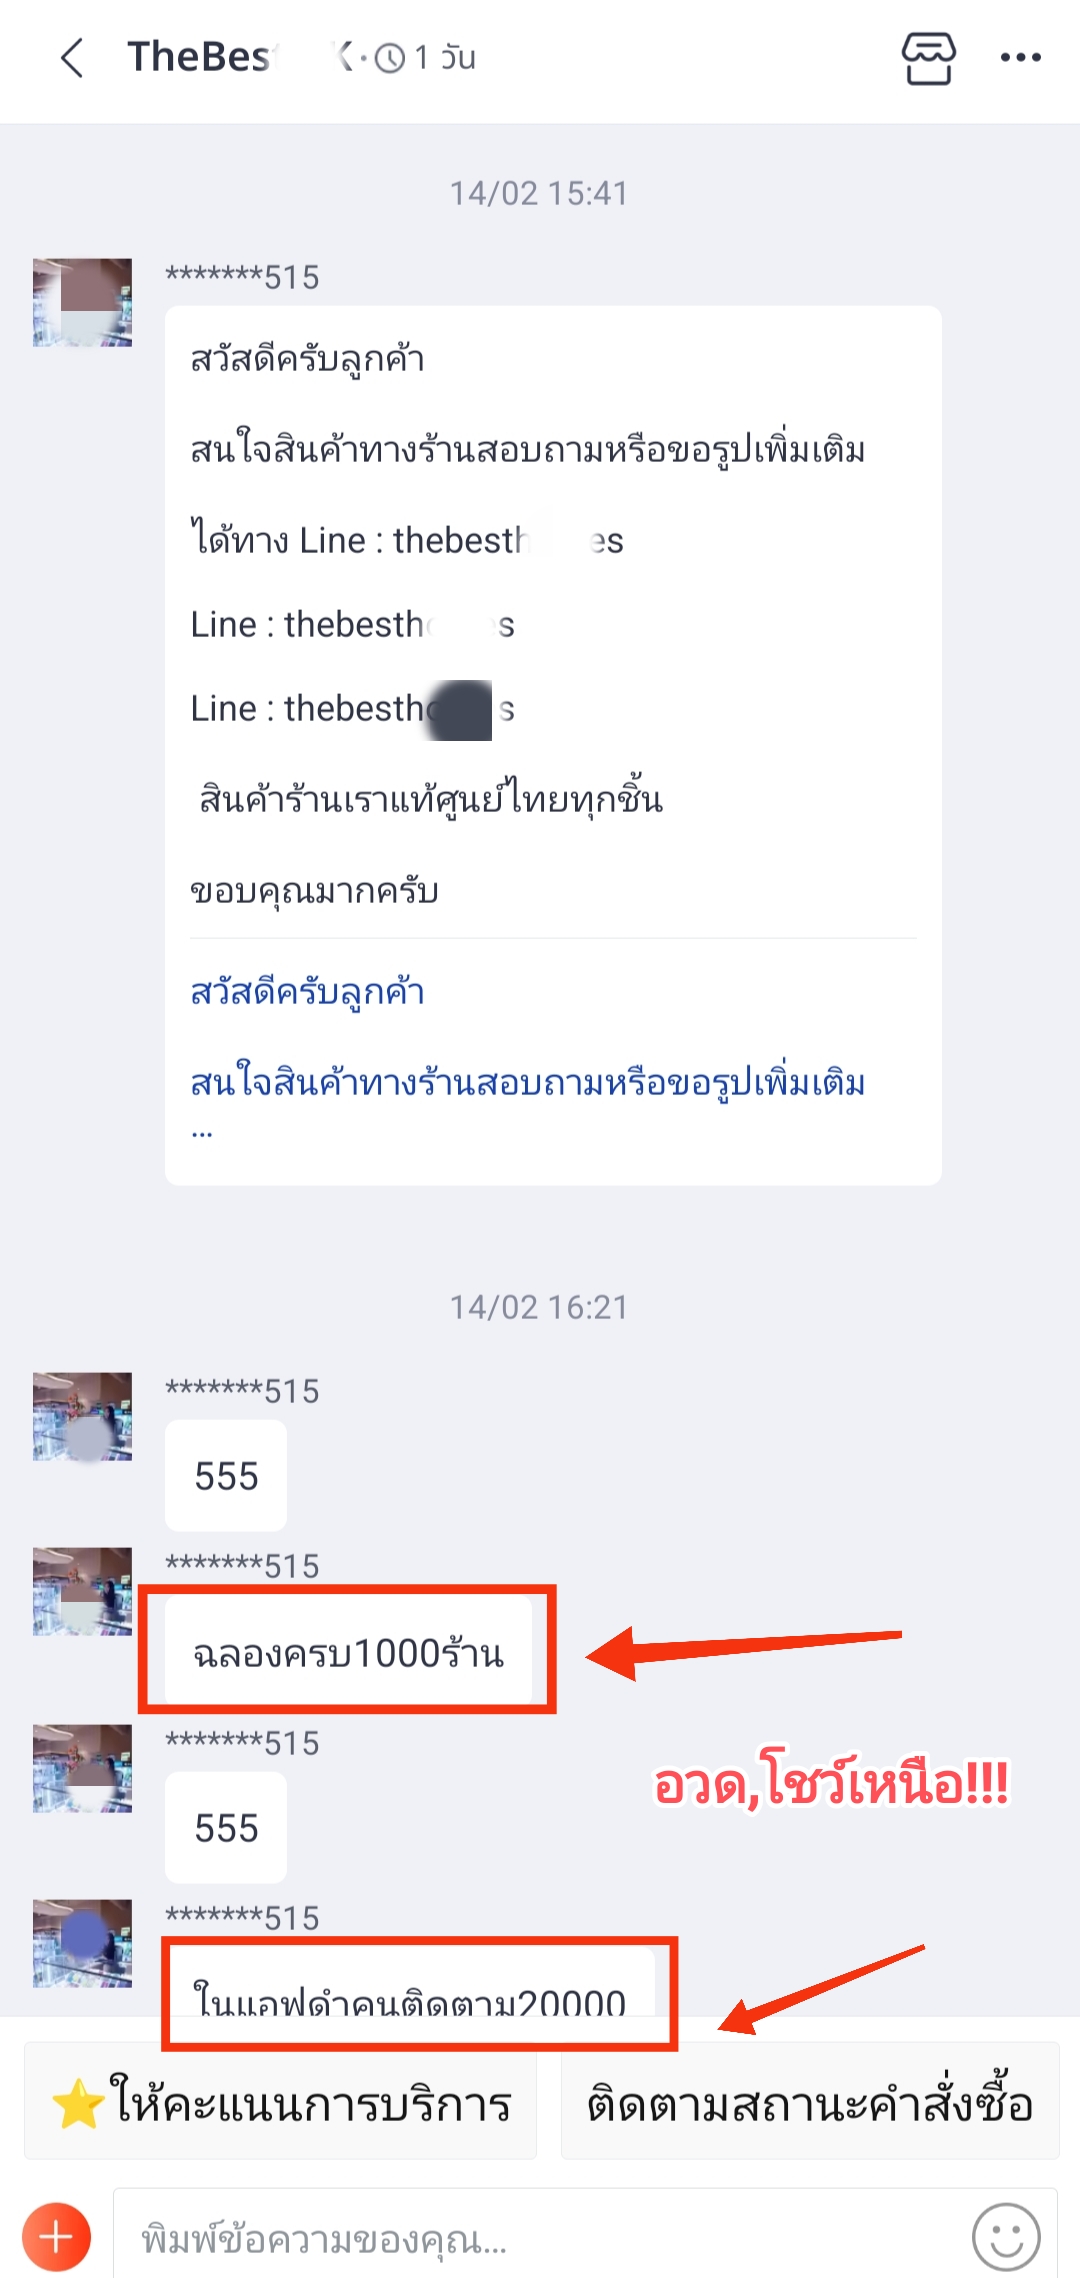Tap the long welcome message bubble
Screen dimensions: 1080x2278
pyautogui.click(x=553, y=745)
